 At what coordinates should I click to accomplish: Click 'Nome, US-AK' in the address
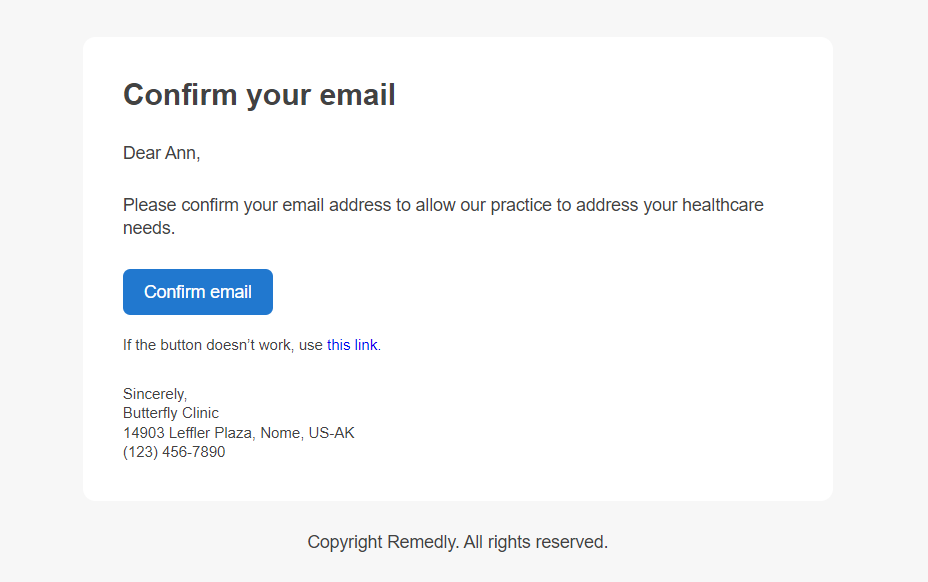(308, 433)
